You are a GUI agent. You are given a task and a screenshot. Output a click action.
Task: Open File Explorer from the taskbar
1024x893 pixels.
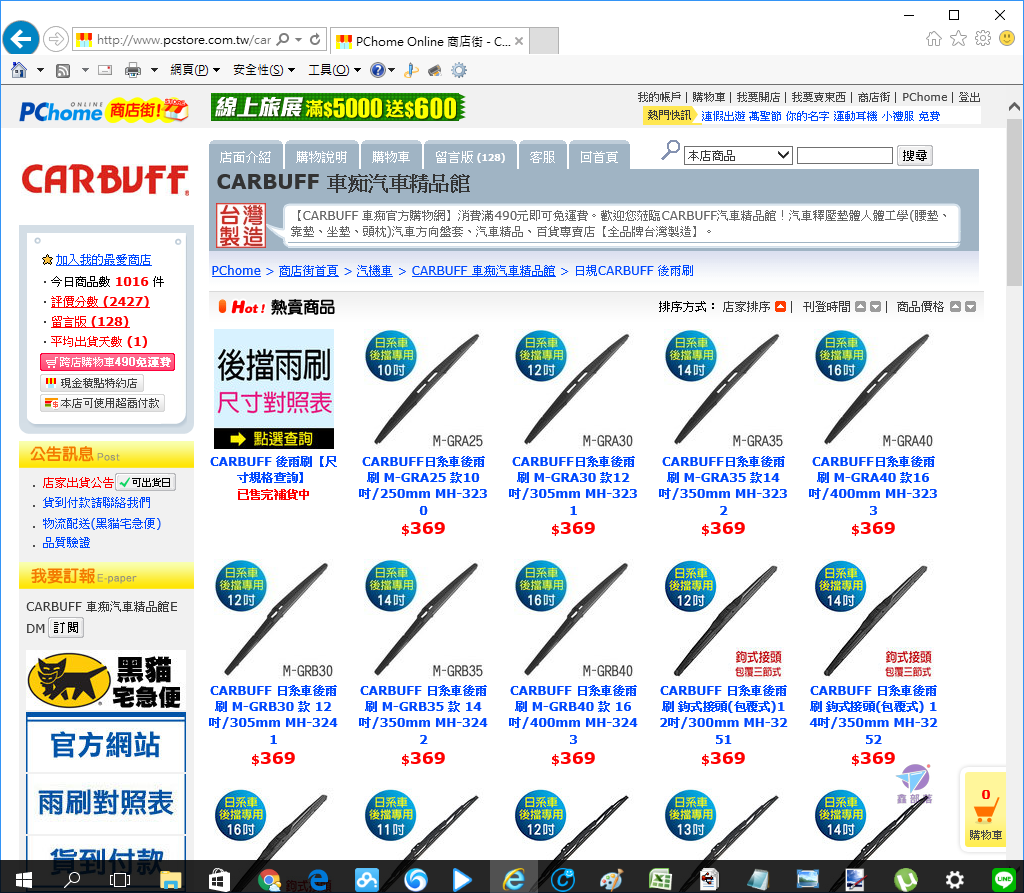click(x=170, y=879)
